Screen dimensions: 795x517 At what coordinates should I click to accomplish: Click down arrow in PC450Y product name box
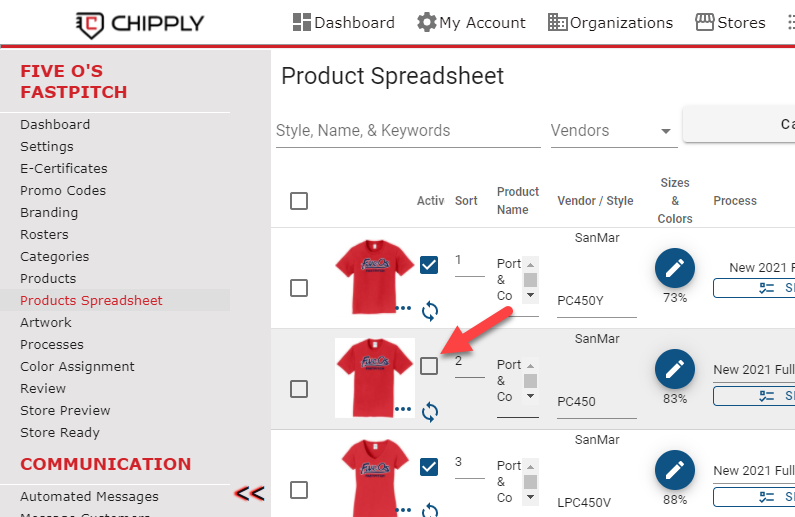pyautogui.click(x=530, y=295)
